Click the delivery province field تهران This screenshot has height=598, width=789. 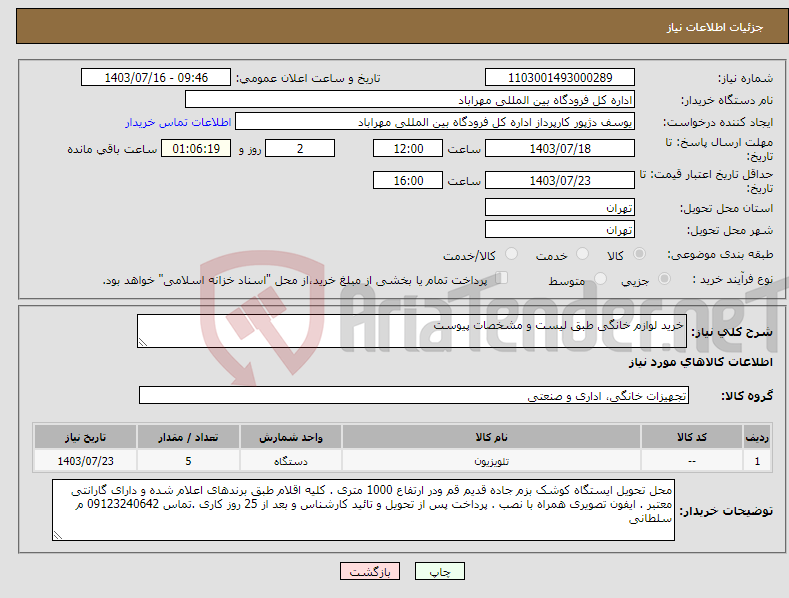pyautogui.click(x=560, y=207)
